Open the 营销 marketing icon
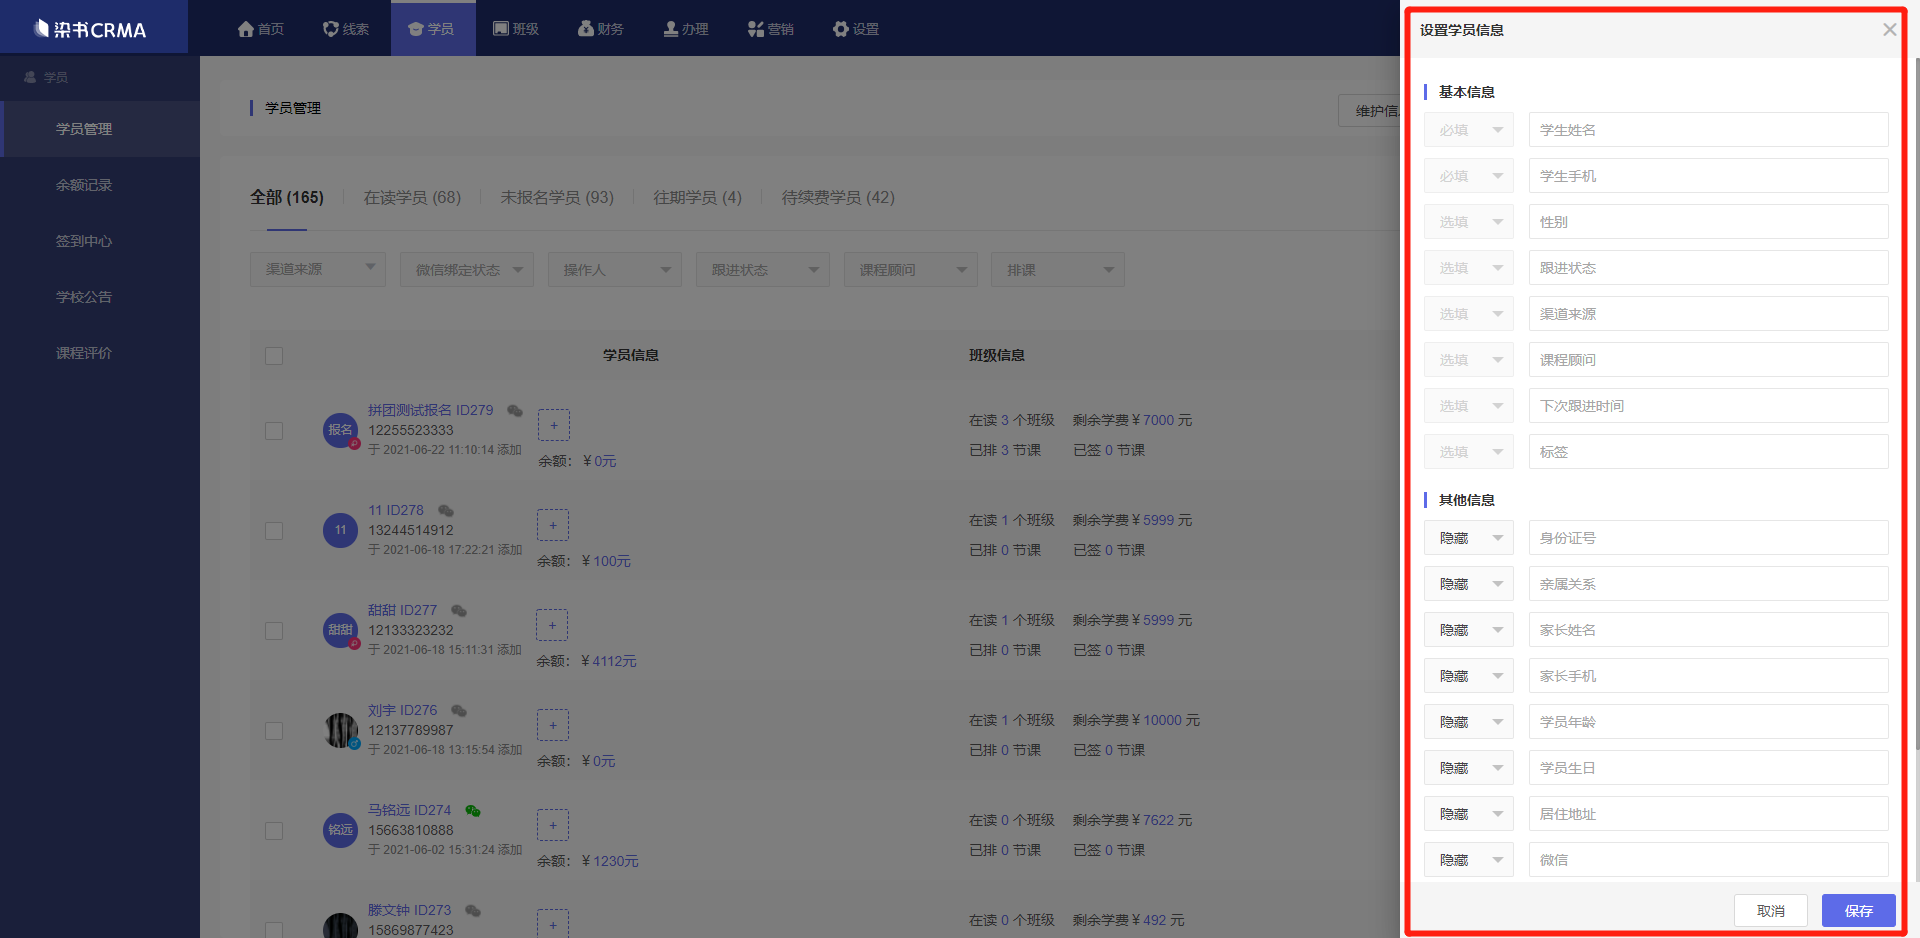1920x938 pixels. tap(756, 29)
